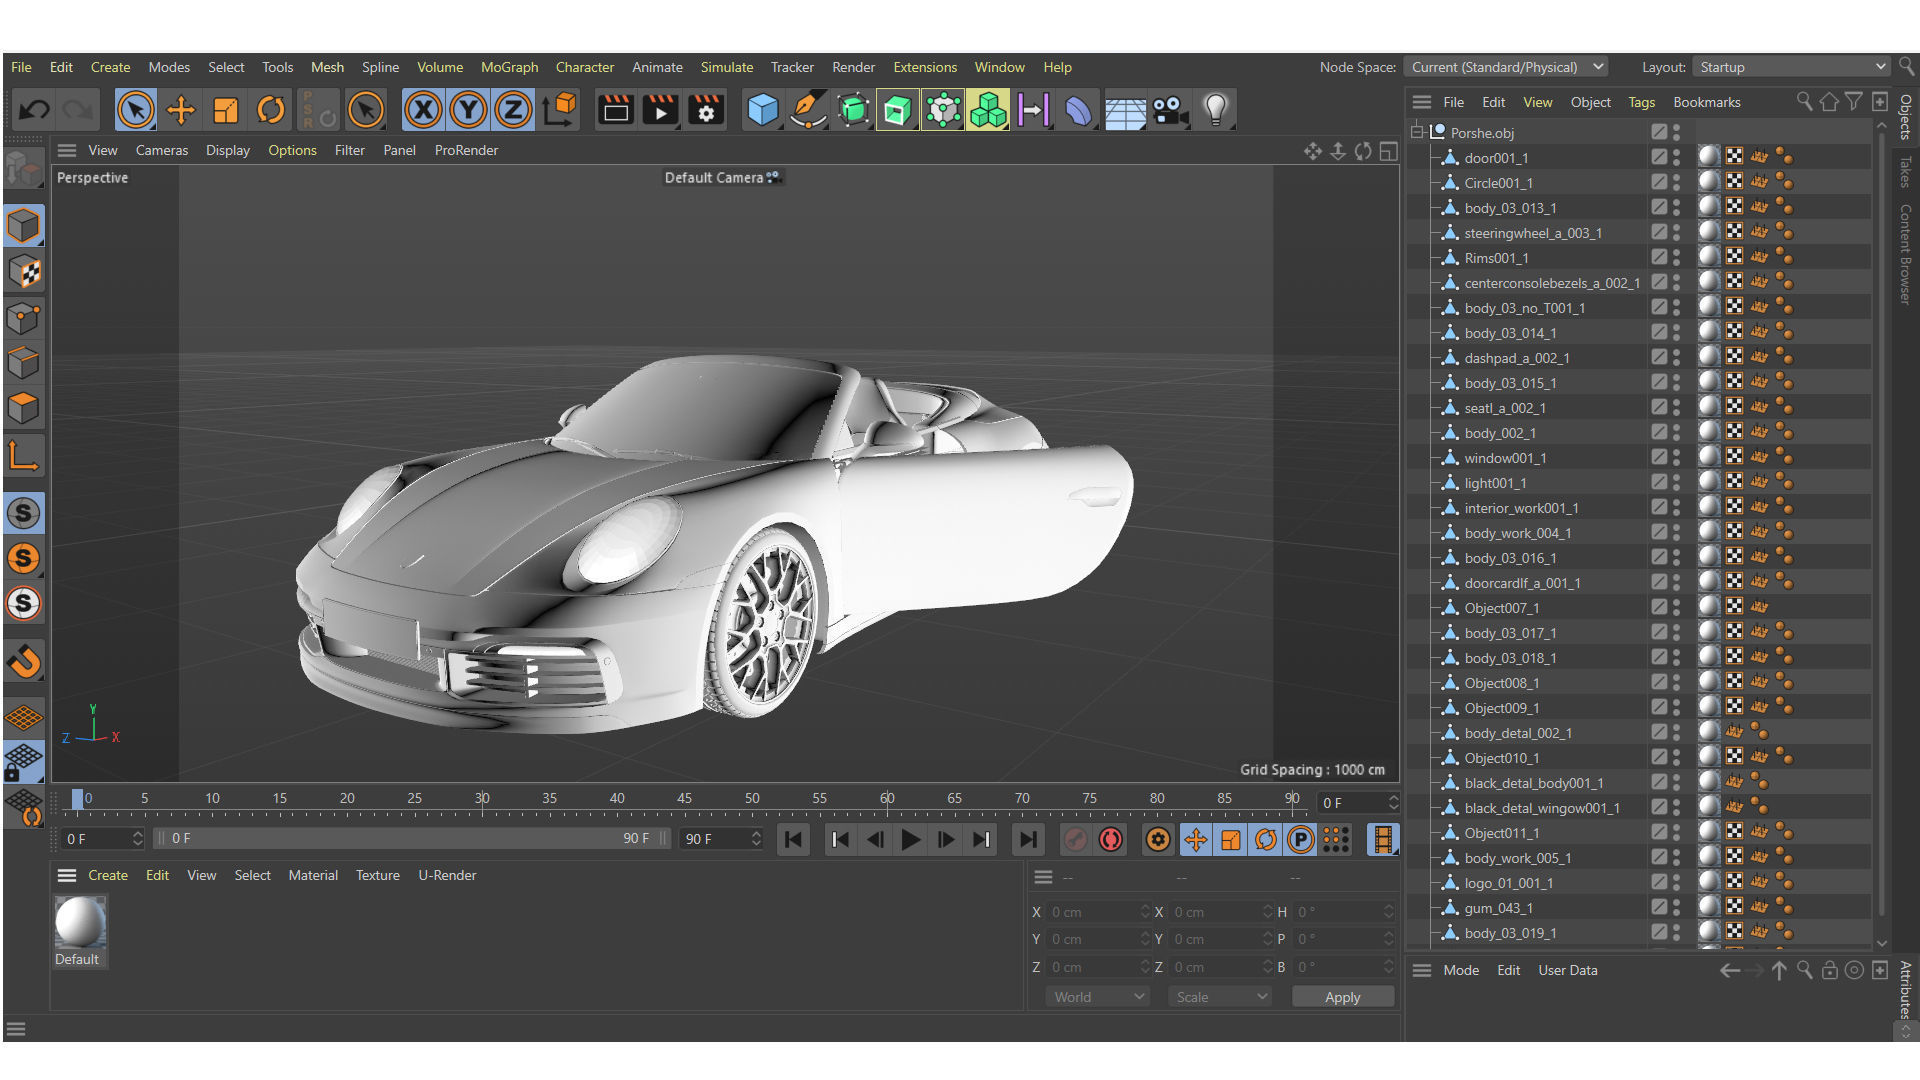
Task: Open Object Manager hamburger menu
Action: pyautogui.click(x=1422, y=102)
